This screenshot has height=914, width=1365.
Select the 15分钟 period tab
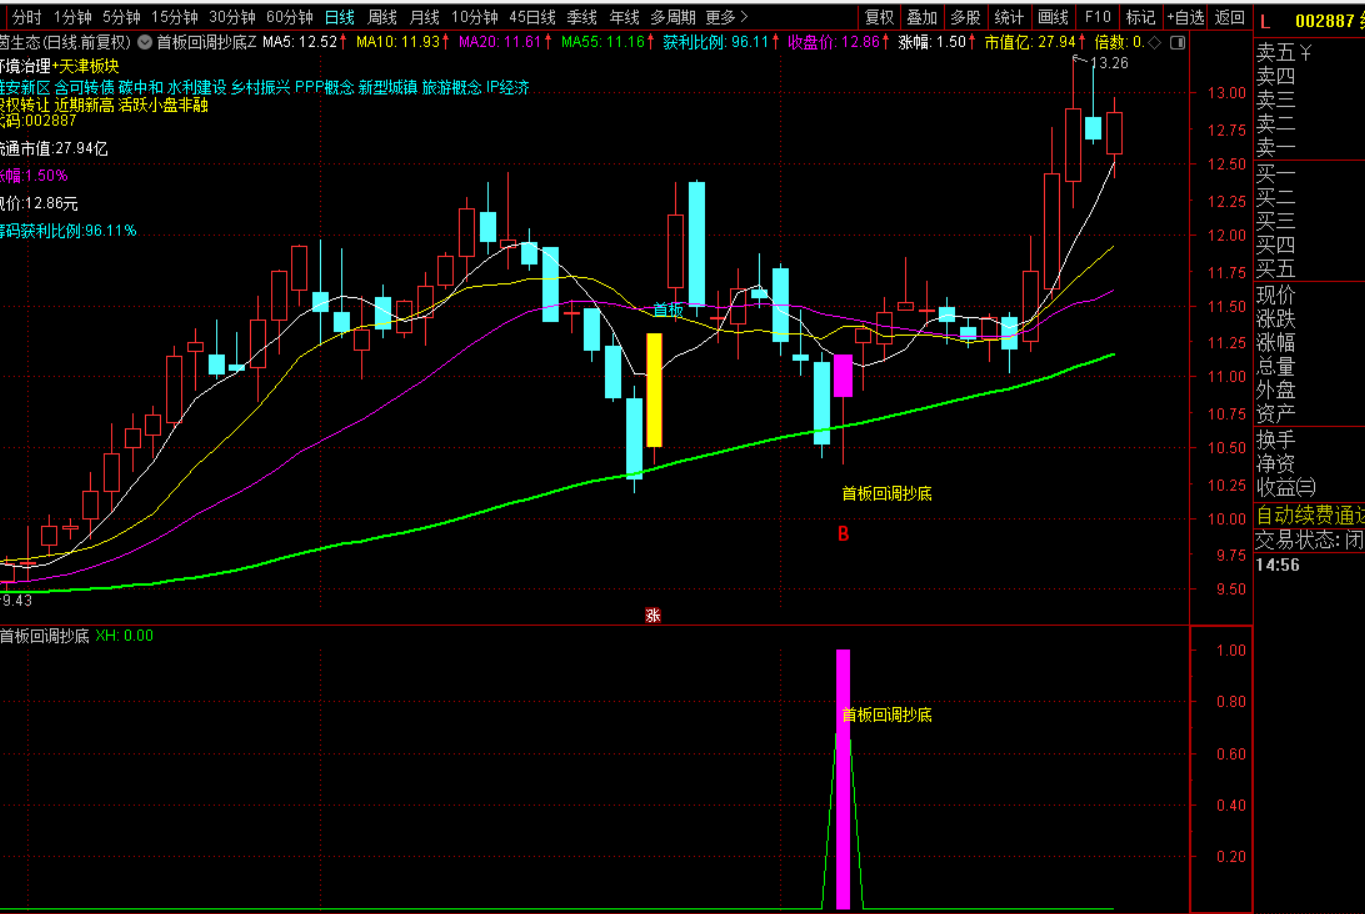pos(174,17)
